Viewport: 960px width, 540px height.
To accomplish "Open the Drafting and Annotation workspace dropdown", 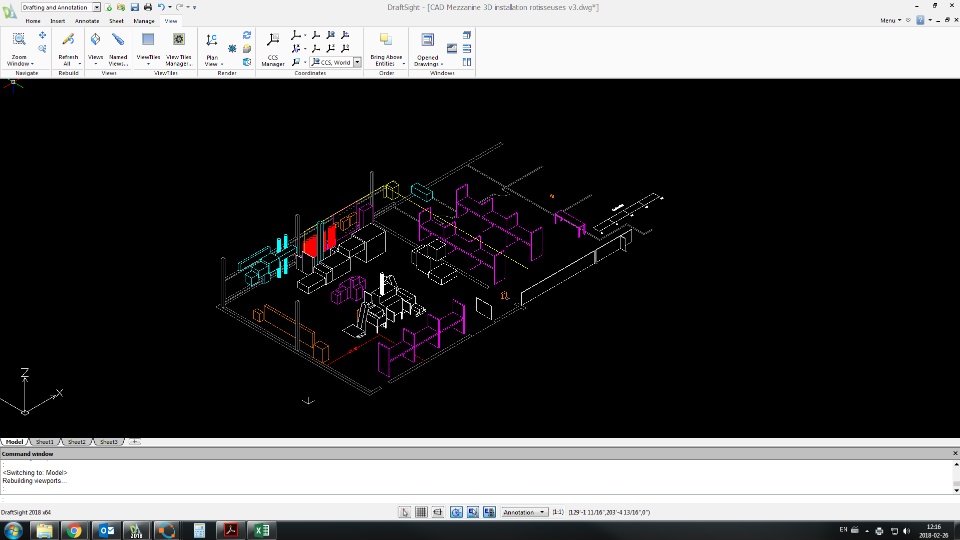I will (96, 7).
